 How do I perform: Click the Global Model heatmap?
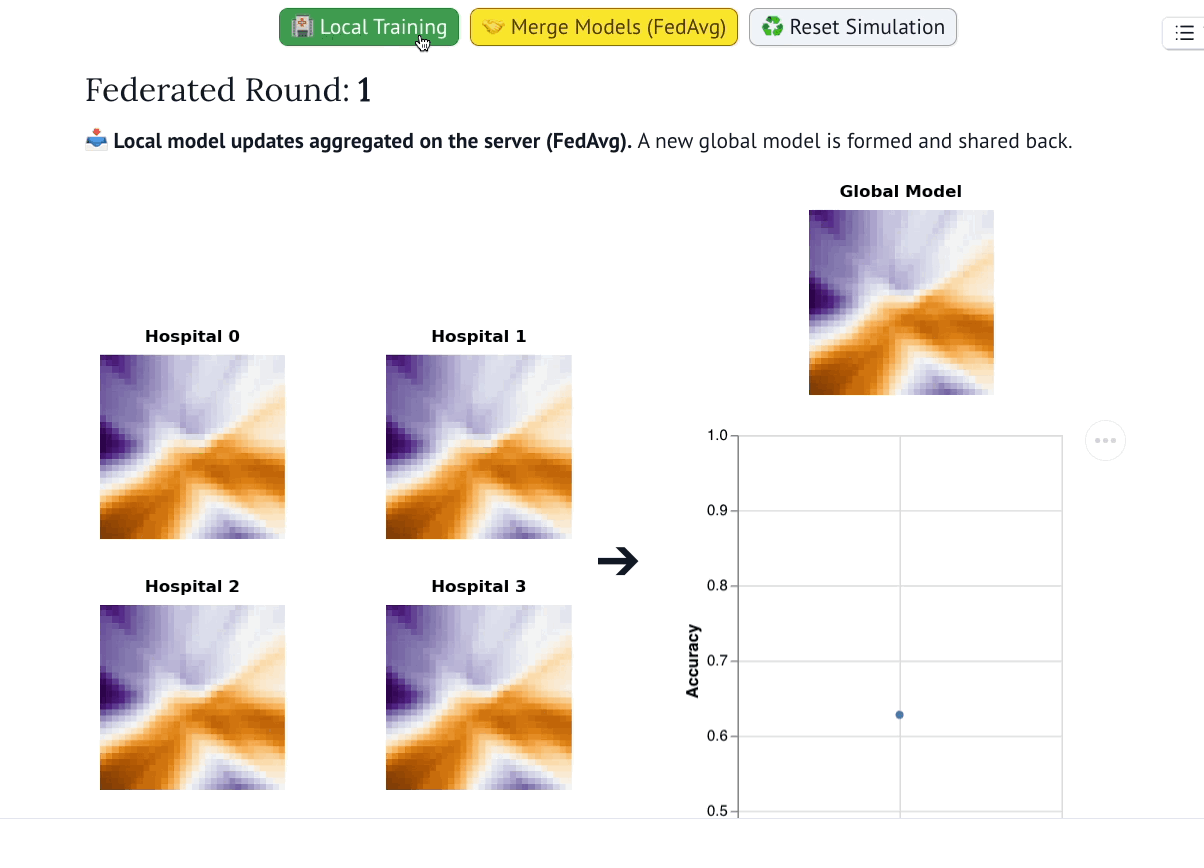[x=901, y=302]
